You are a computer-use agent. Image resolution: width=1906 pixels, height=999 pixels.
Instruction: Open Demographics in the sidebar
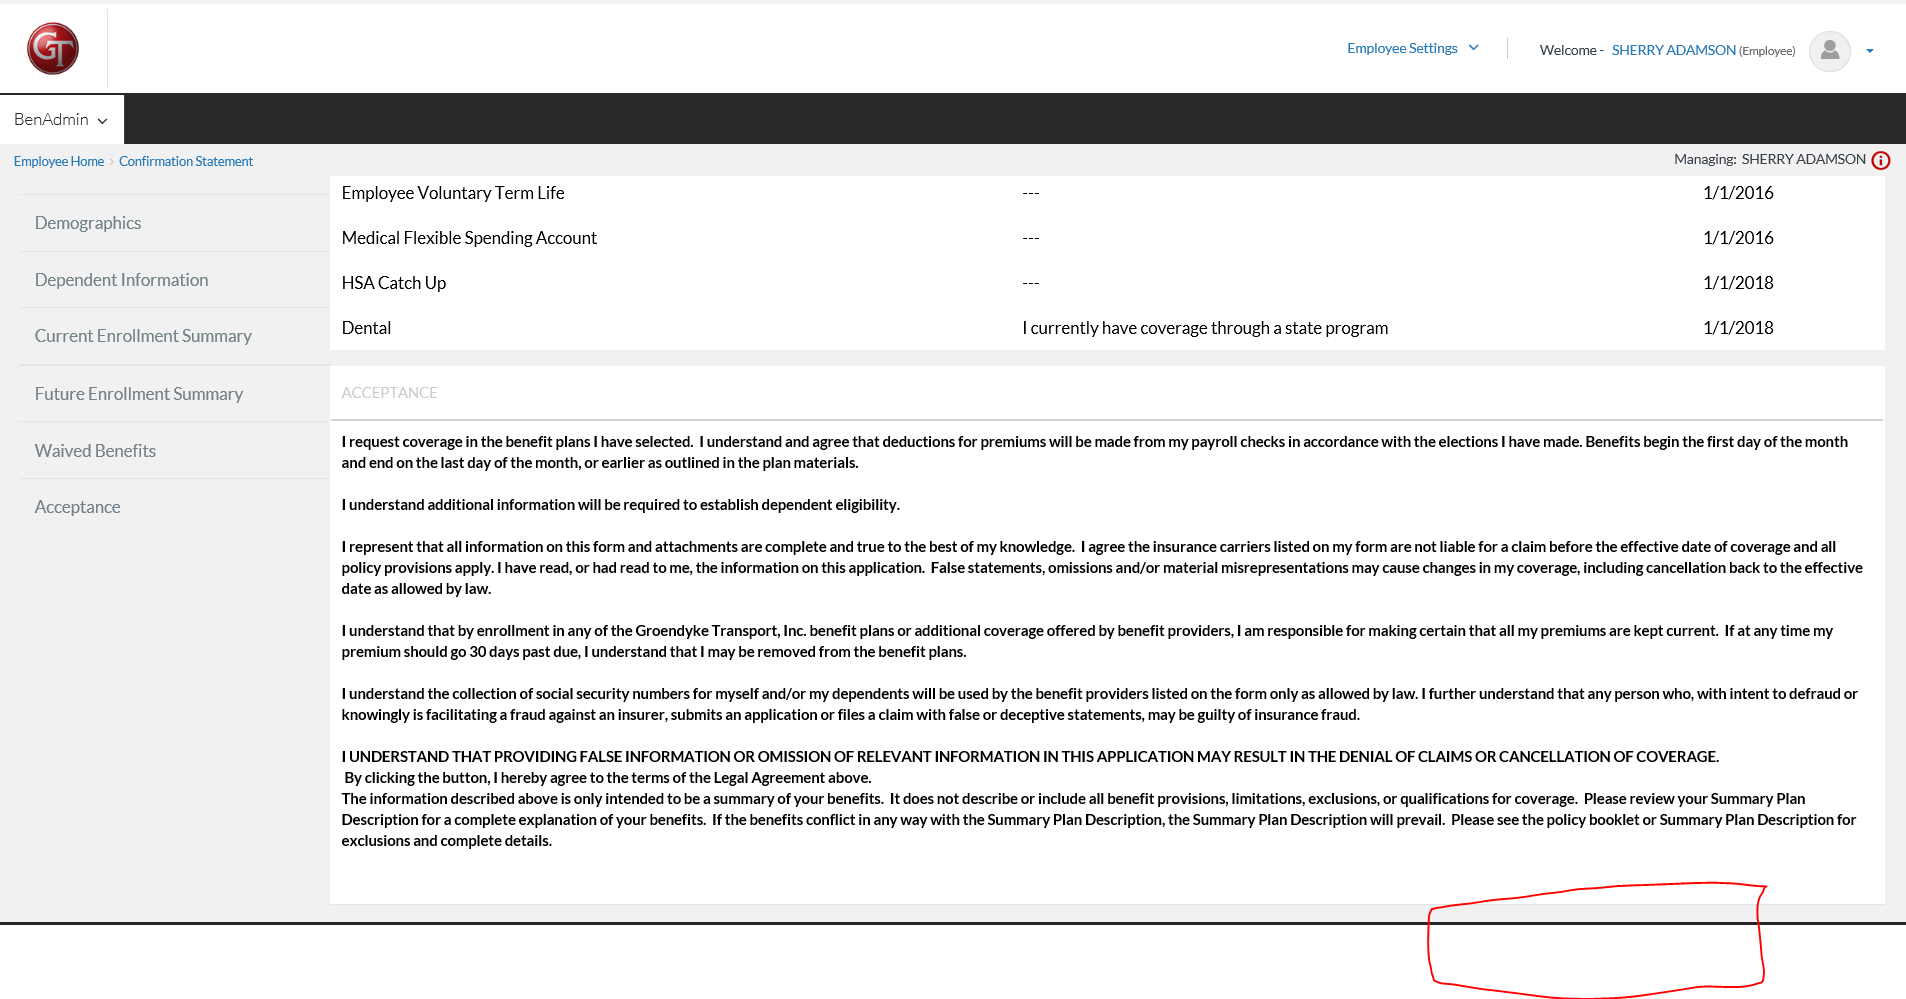88,223
